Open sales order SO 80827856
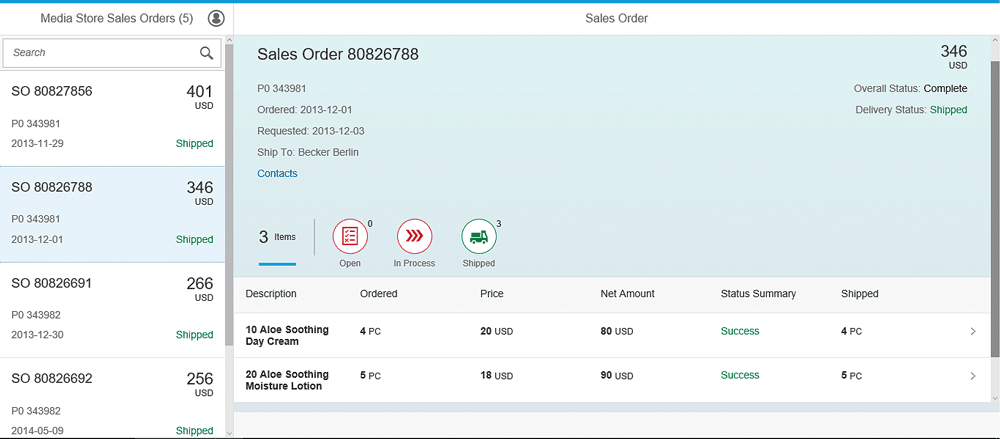This screenshot has height=439, width=1000. (x=112, y=116)
